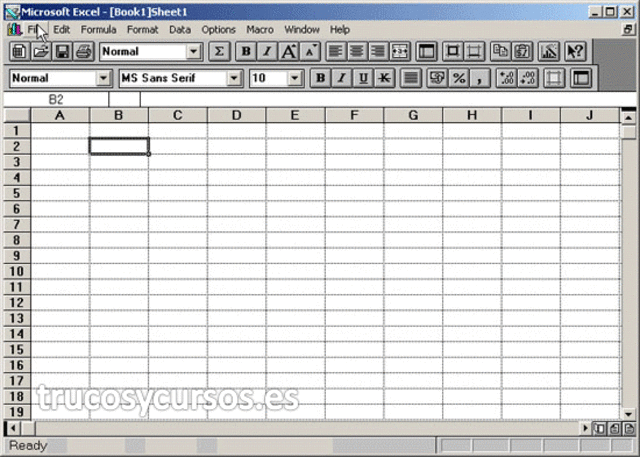Image resolution: width=640 pixels, height=457 pixels.
Task: Apply light shading icon
Action: click(x=554, y=78)
